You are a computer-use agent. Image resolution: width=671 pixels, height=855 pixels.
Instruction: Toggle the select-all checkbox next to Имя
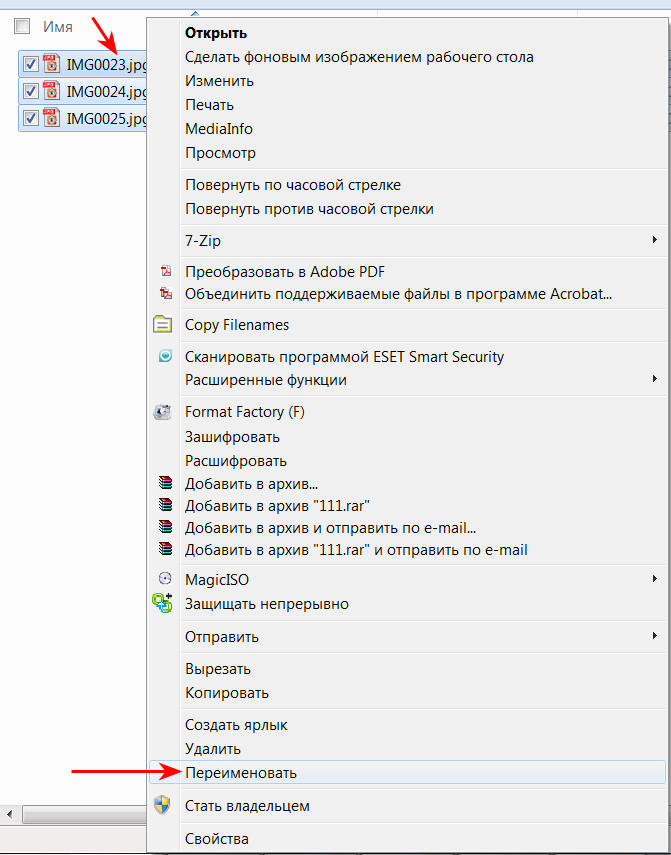tap(22, 26)
